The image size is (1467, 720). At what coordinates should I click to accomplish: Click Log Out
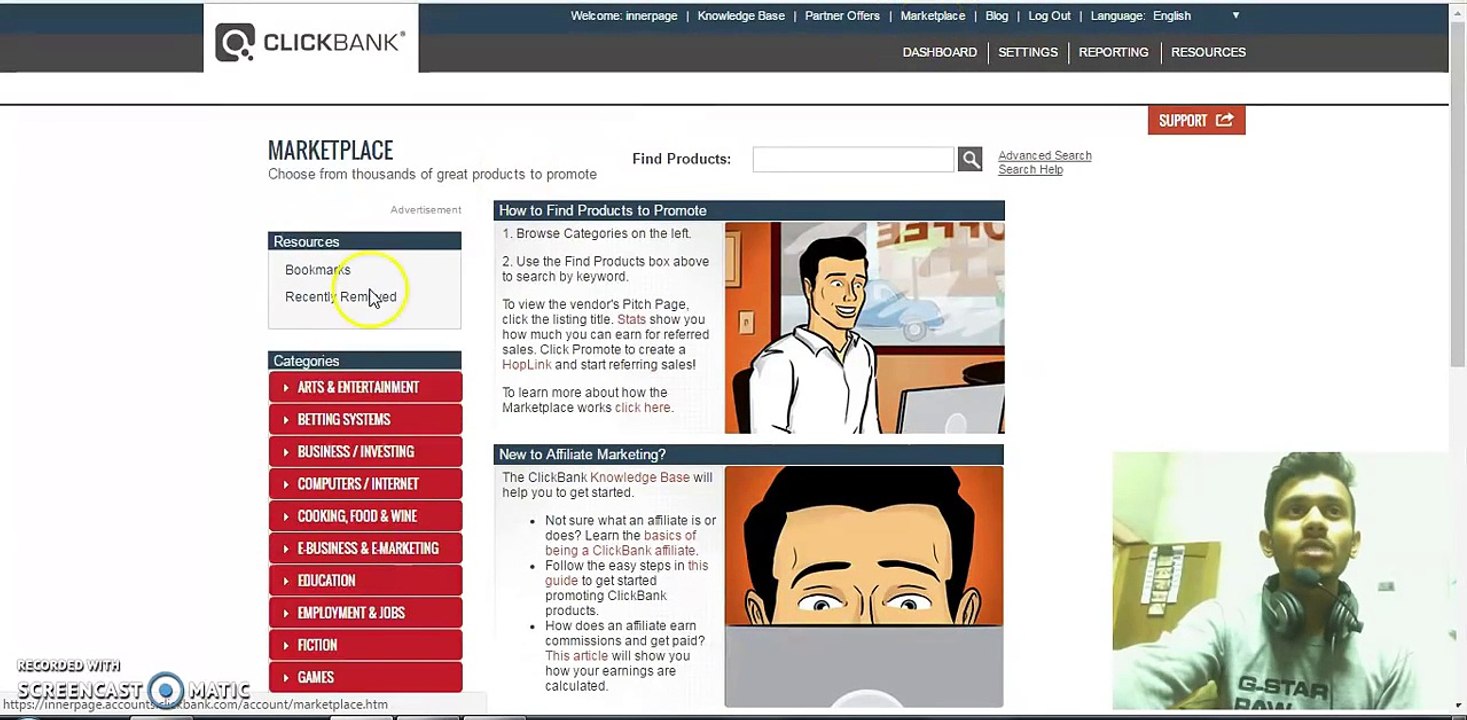click(1049, 16)
